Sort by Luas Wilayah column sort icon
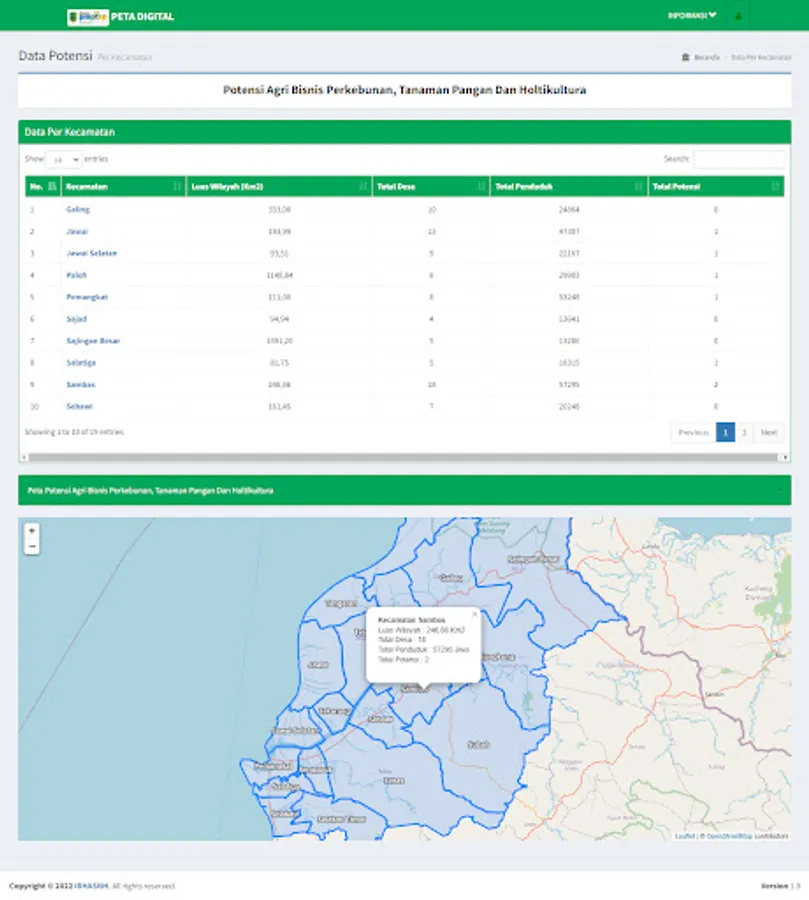 [x=363, y=186]
